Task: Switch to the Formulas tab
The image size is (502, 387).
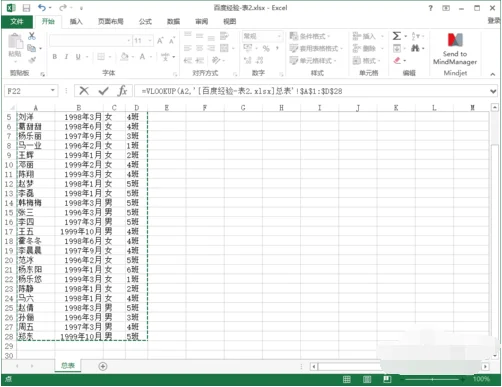Action: 145,22
